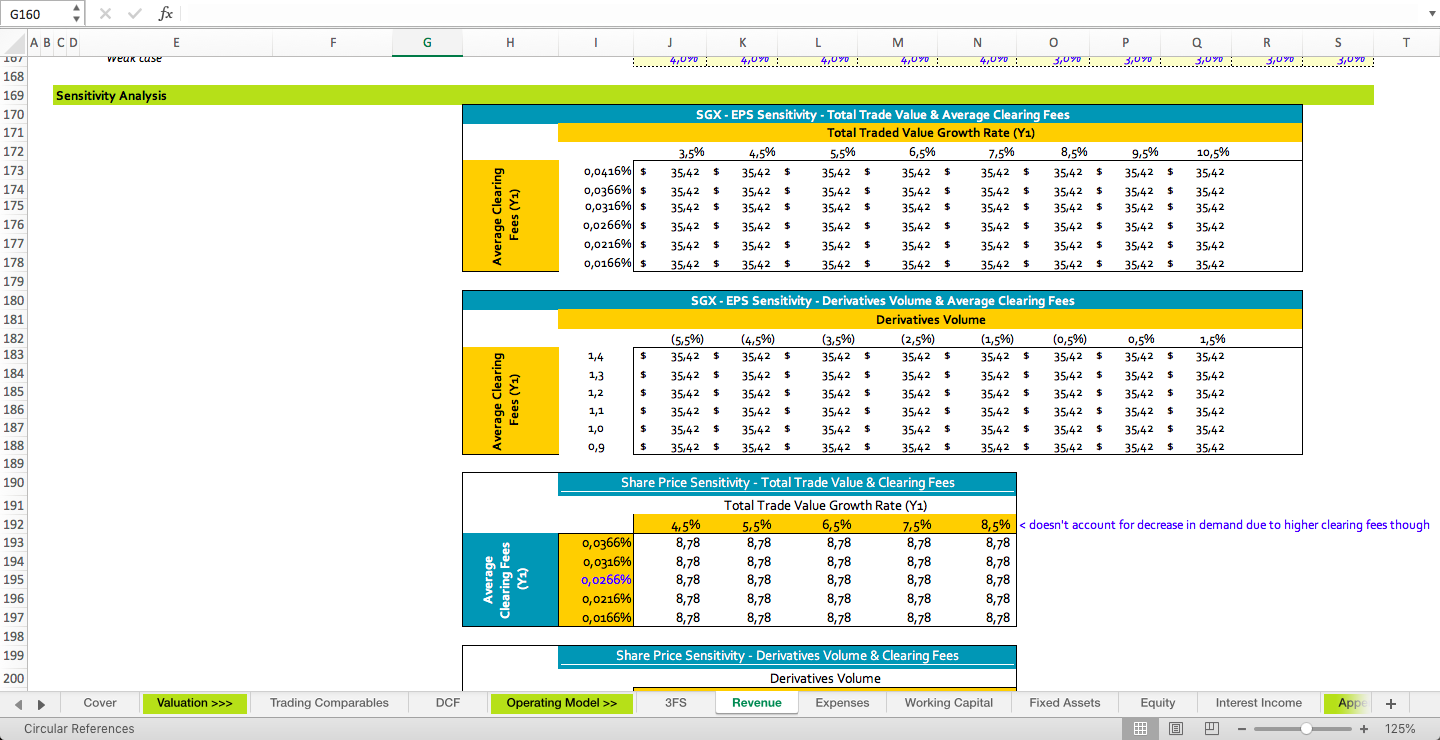
Task: Switch to Page Break Preview icon
Action: [1211, 729]
